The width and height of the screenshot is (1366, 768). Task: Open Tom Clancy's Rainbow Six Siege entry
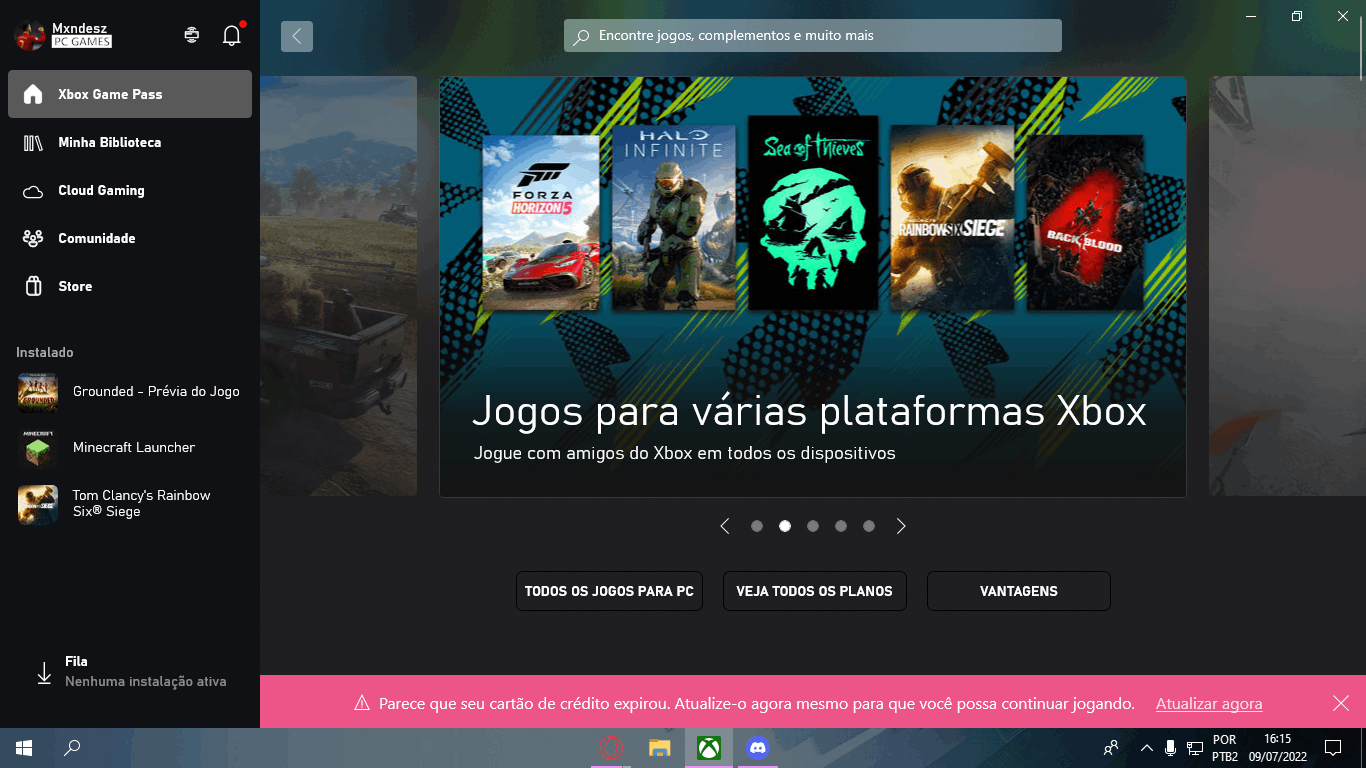[x=130, y=504]
